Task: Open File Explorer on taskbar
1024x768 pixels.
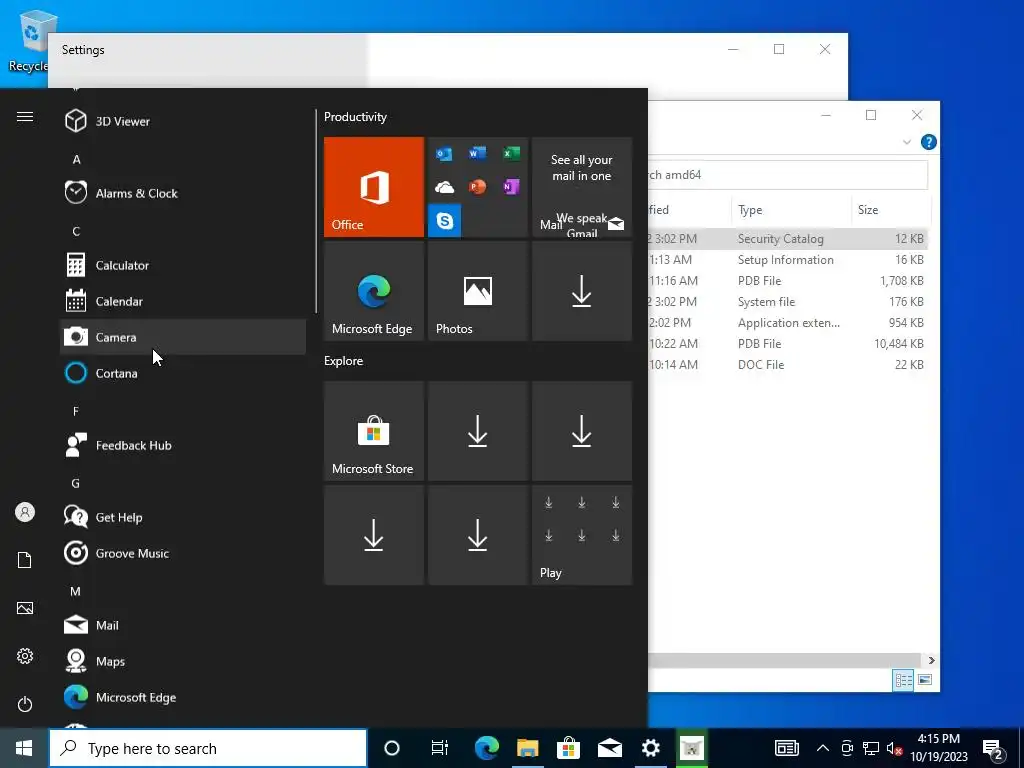Action: point(528,748)
